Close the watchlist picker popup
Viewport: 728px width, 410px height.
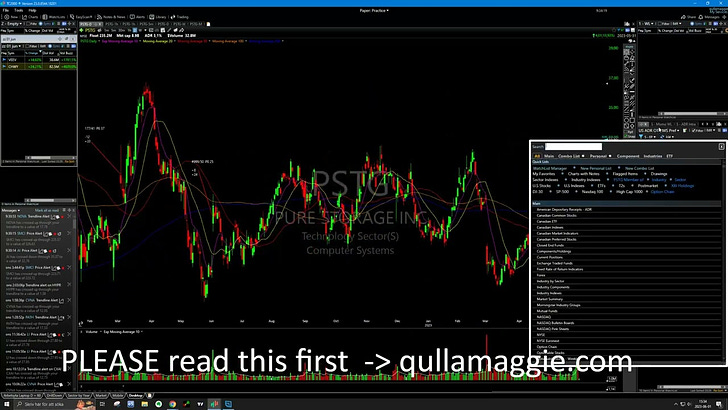[721, 147]
